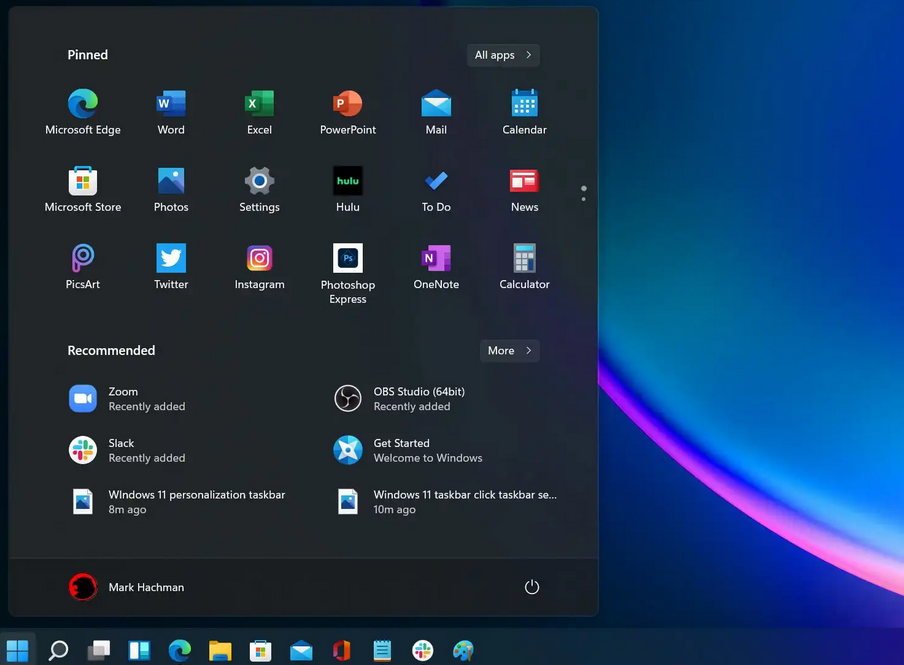904x665 pixels.
Task: Launch Office from the taskbar
Action: pos(341,651)
